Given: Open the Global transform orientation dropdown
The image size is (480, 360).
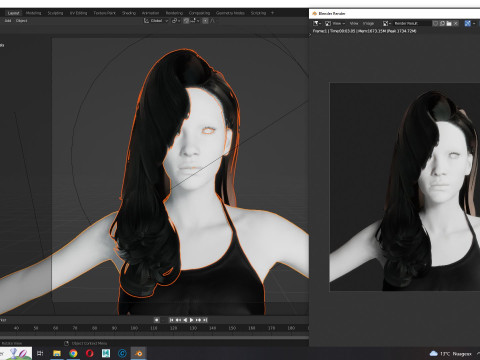Looking at the screenshot, I should [156, 21].
